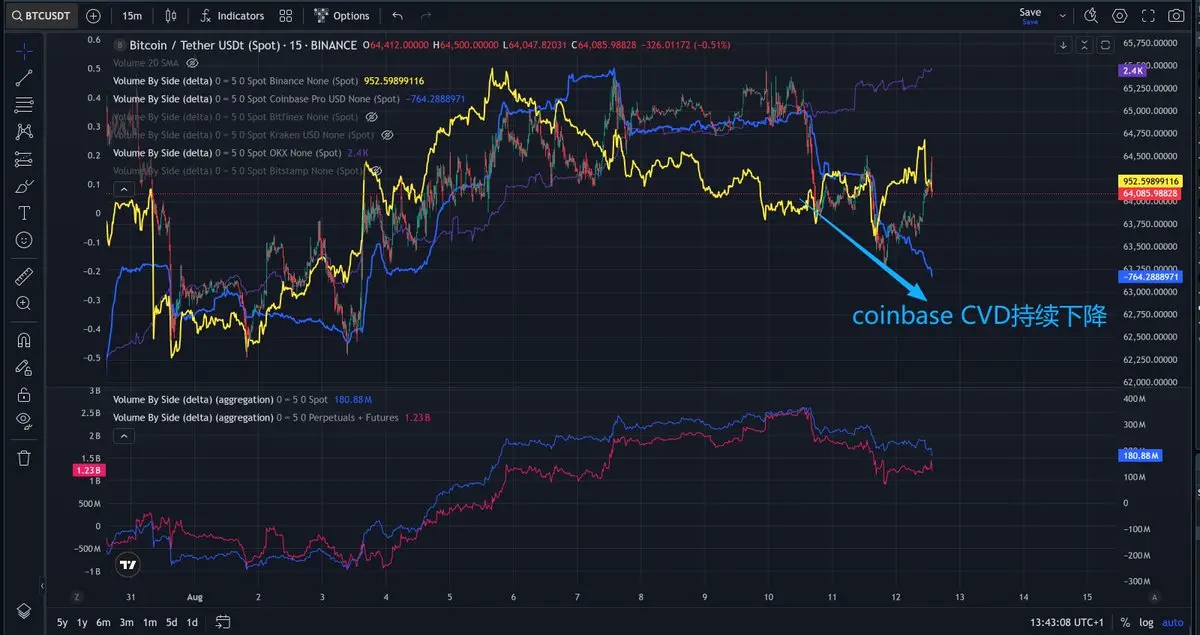Undo the last chart action
This screenshot has height=635, width=1200.
(x=399, y=16)
